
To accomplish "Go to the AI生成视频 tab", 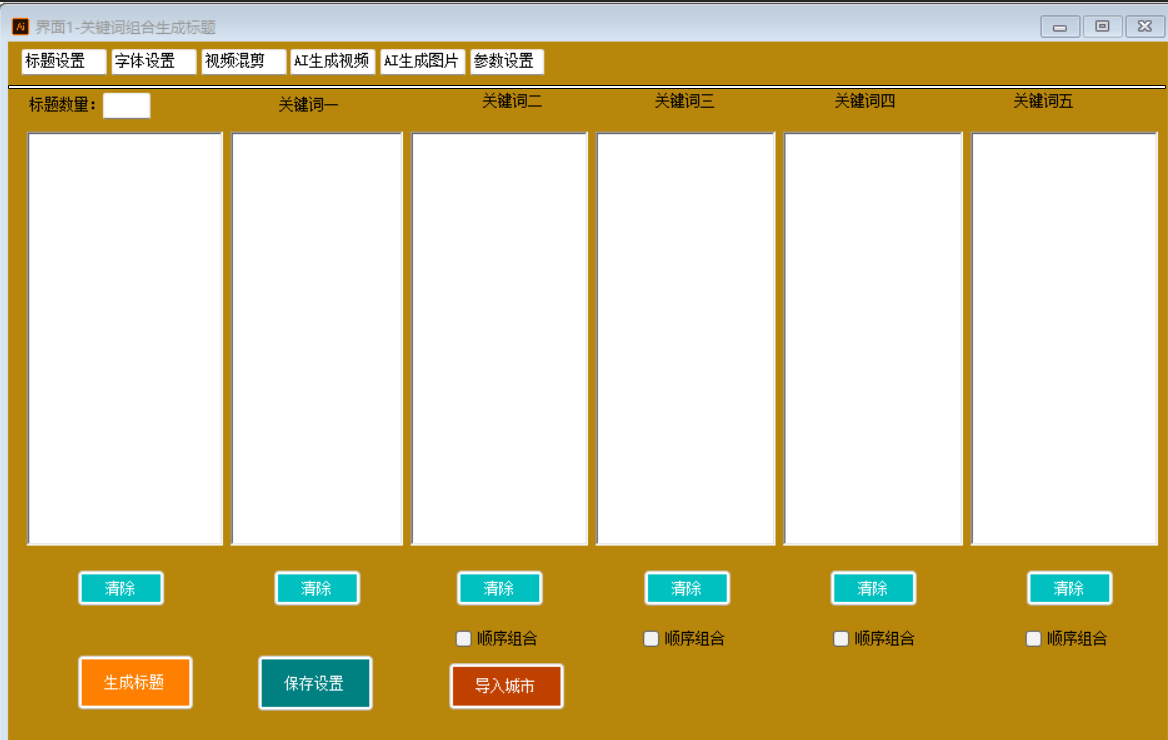I will (x=332, y=61).
